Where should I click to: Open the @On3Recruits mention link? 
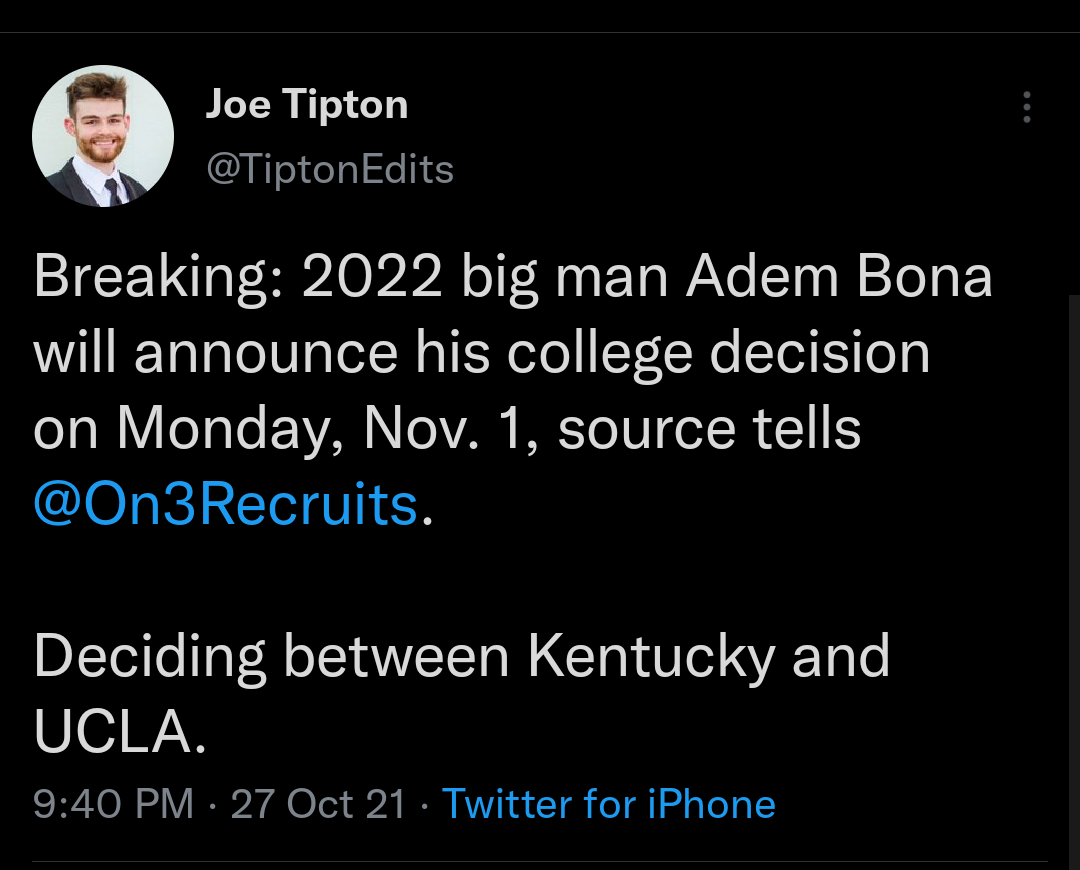[225, 504]
